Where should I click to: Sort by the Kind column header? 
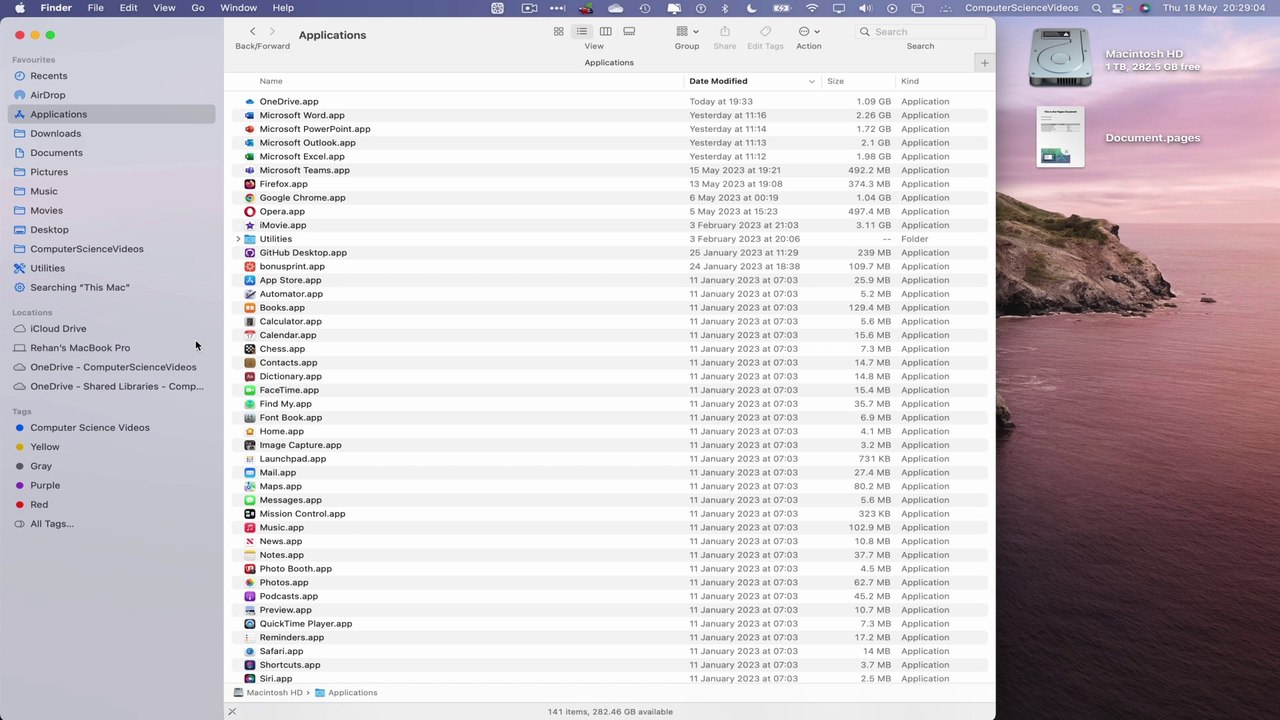coord(910,81)
